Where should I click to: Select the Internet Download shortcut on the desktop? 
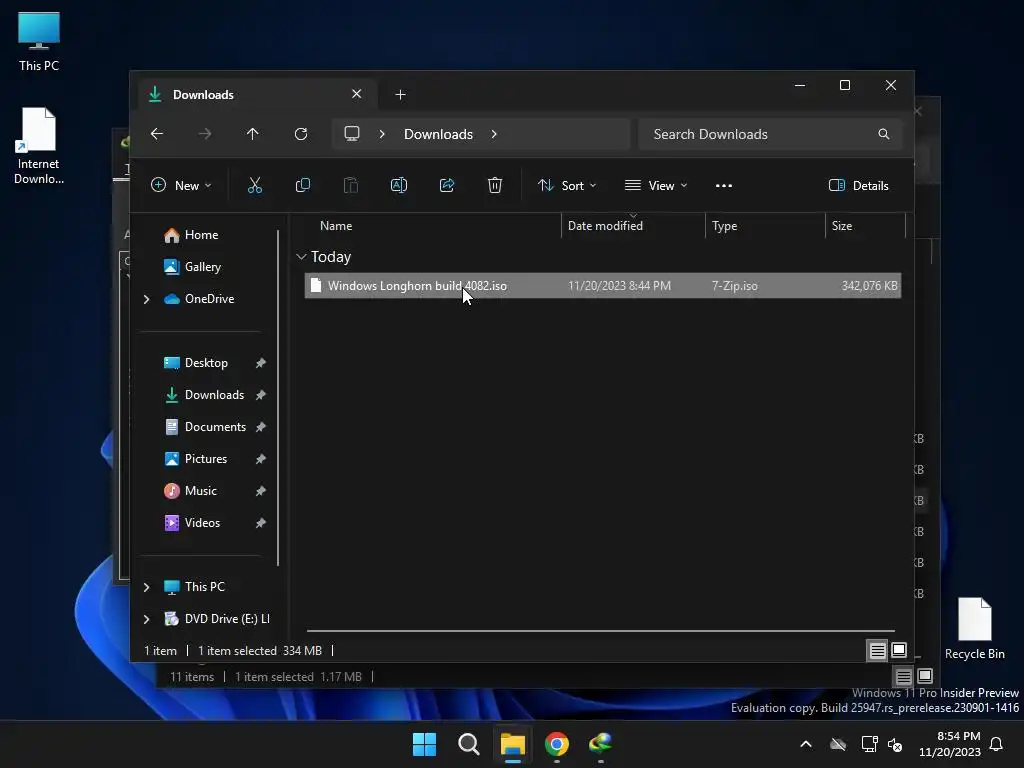pos(39,146)
